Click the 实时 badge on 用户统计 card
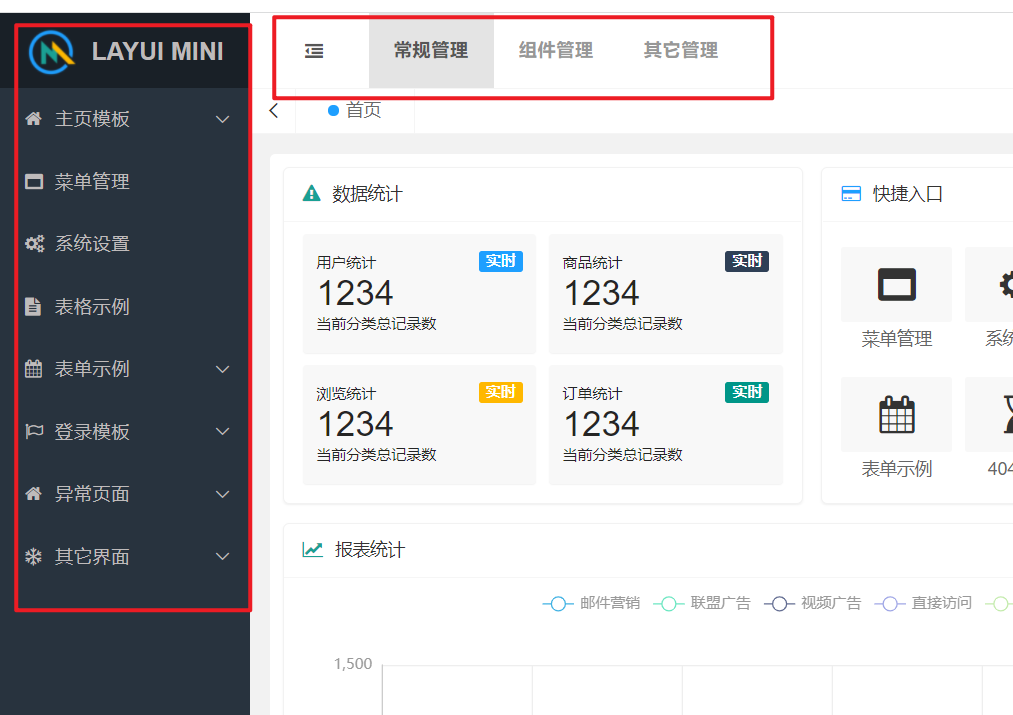This screenshot has width=1013, height=715. 500,260
